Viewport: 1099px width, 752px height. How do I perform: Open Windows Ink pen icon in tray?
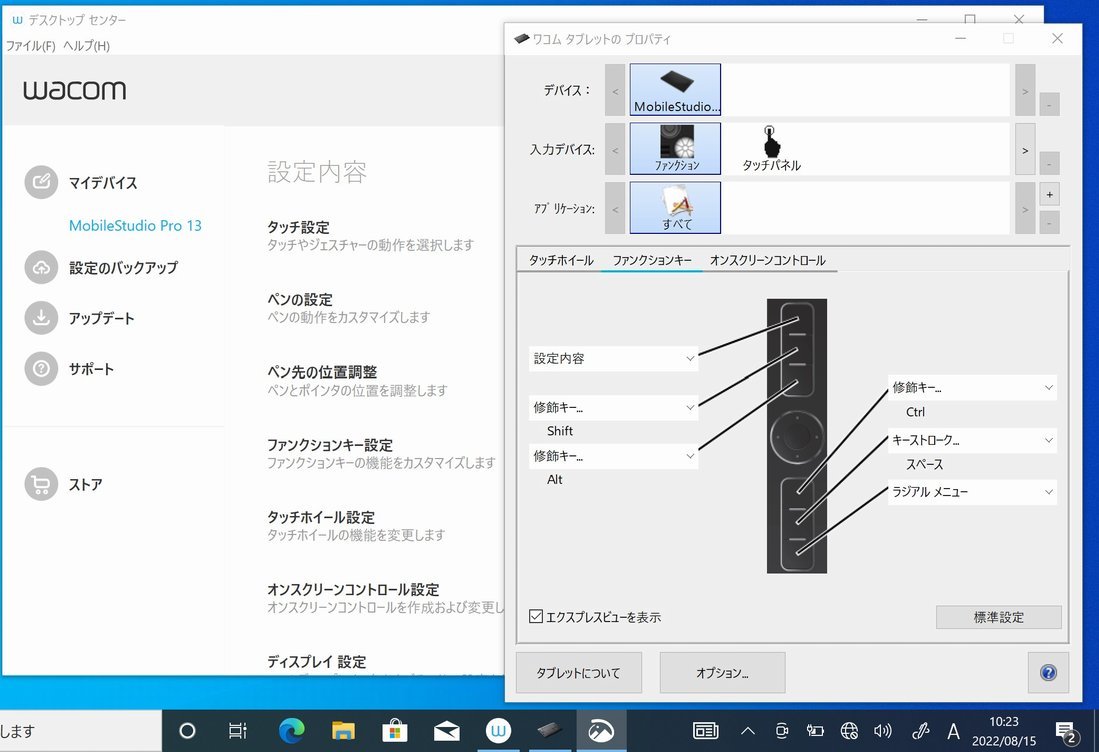click(x=920, y=731)
